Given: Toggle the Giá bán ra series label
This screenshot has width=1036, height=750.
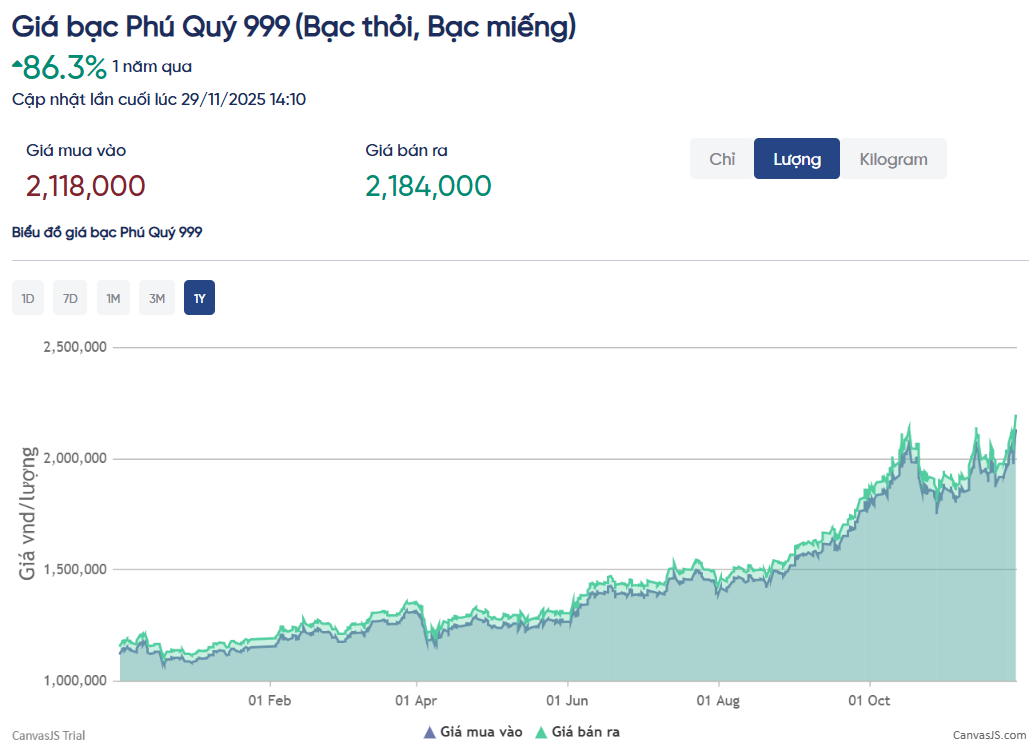Looking at the screenshot, I should [x=585, y=732].
